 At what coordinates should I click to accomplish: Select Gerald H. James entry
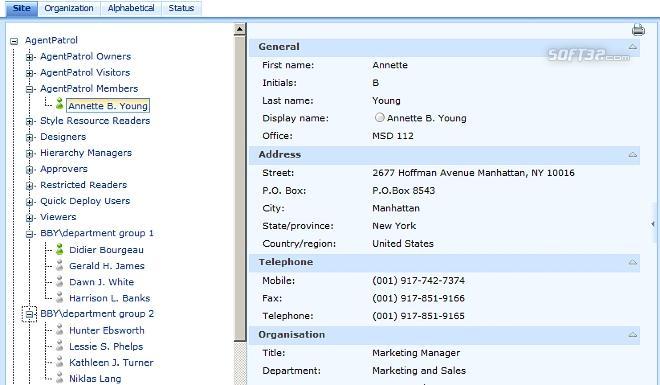(x=107, y=266)
